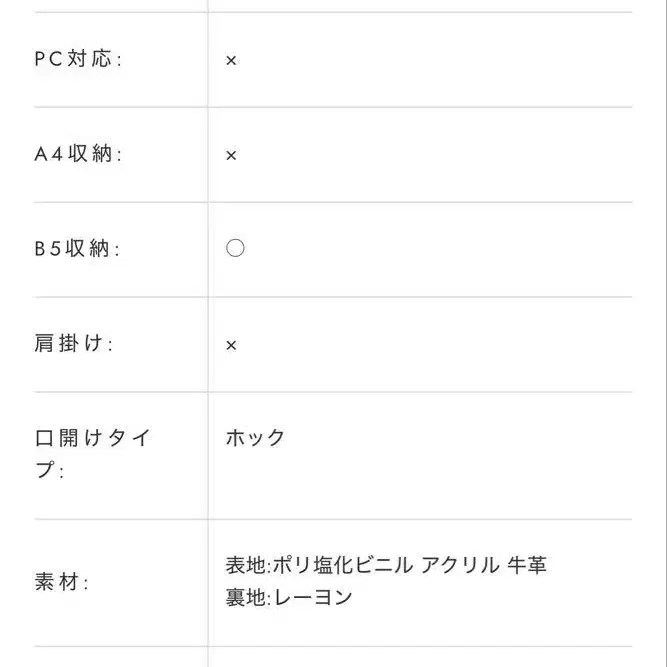The image size is (667, 667).
Task: Click the × mark beside 肩掛け
Action: [x=231, y=345]
